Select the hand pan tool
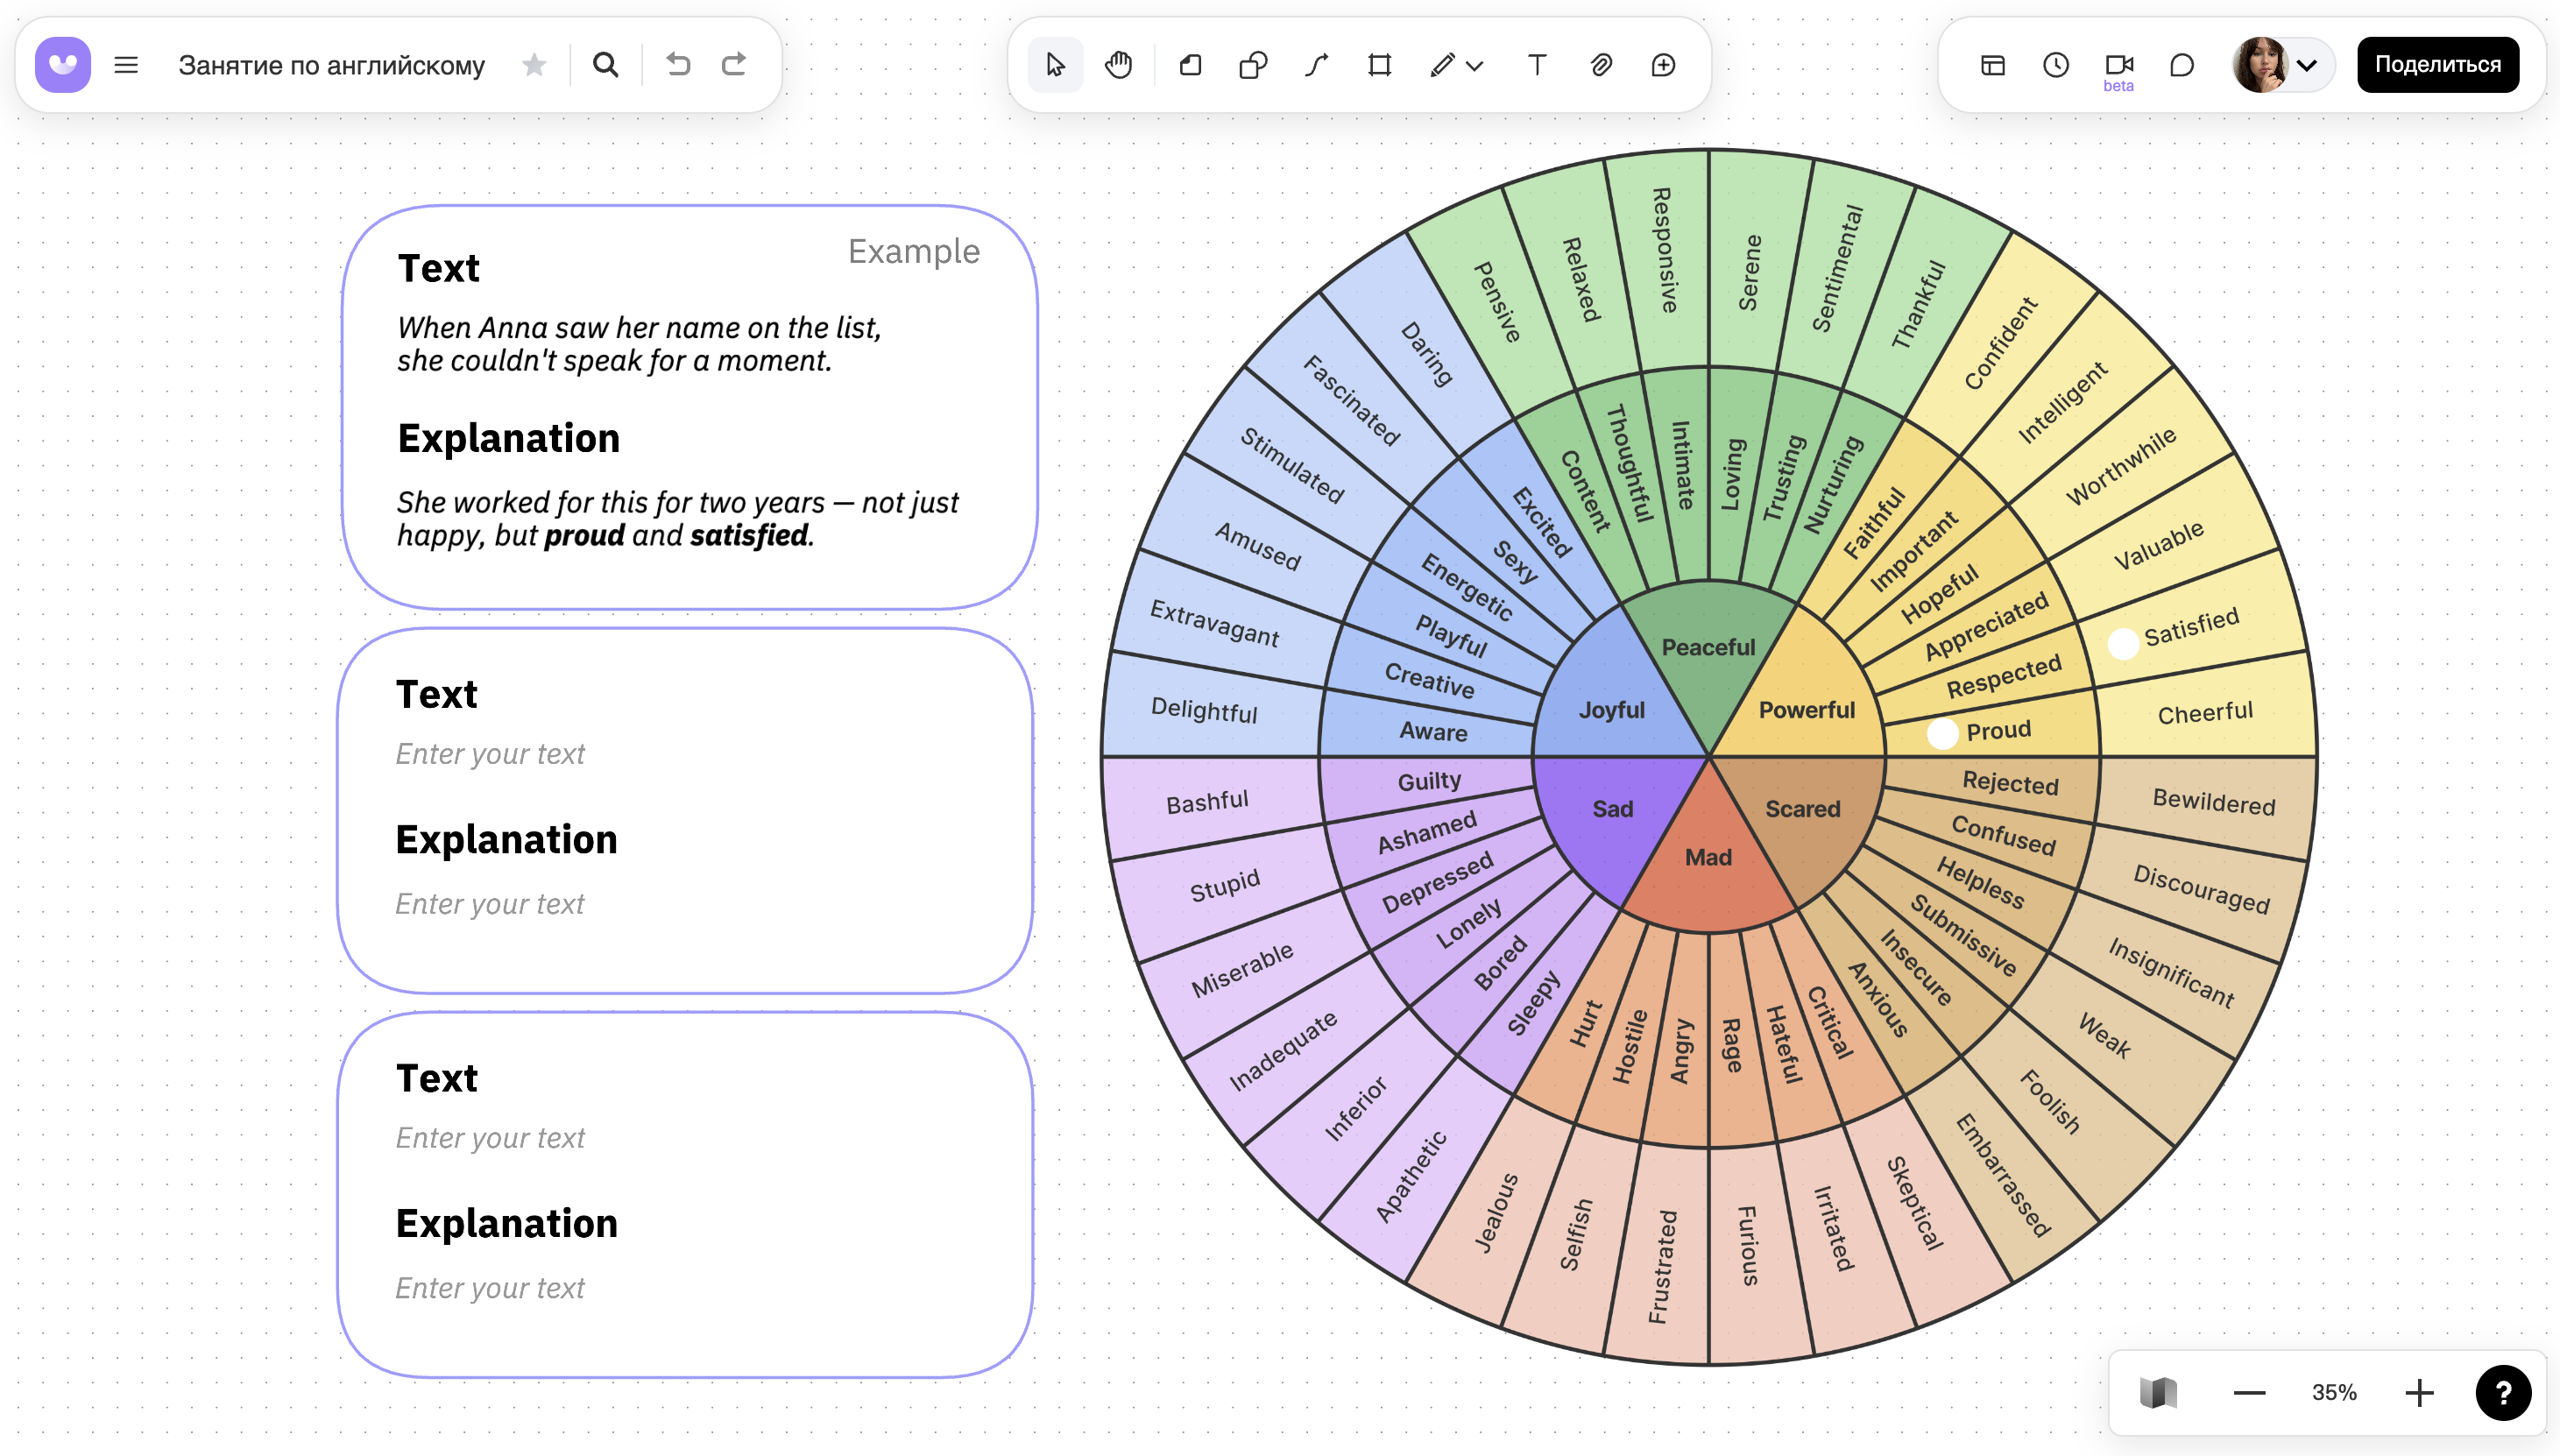Image resolution: width=2560 pixels, height=1456 pixels. [1118, 65]
